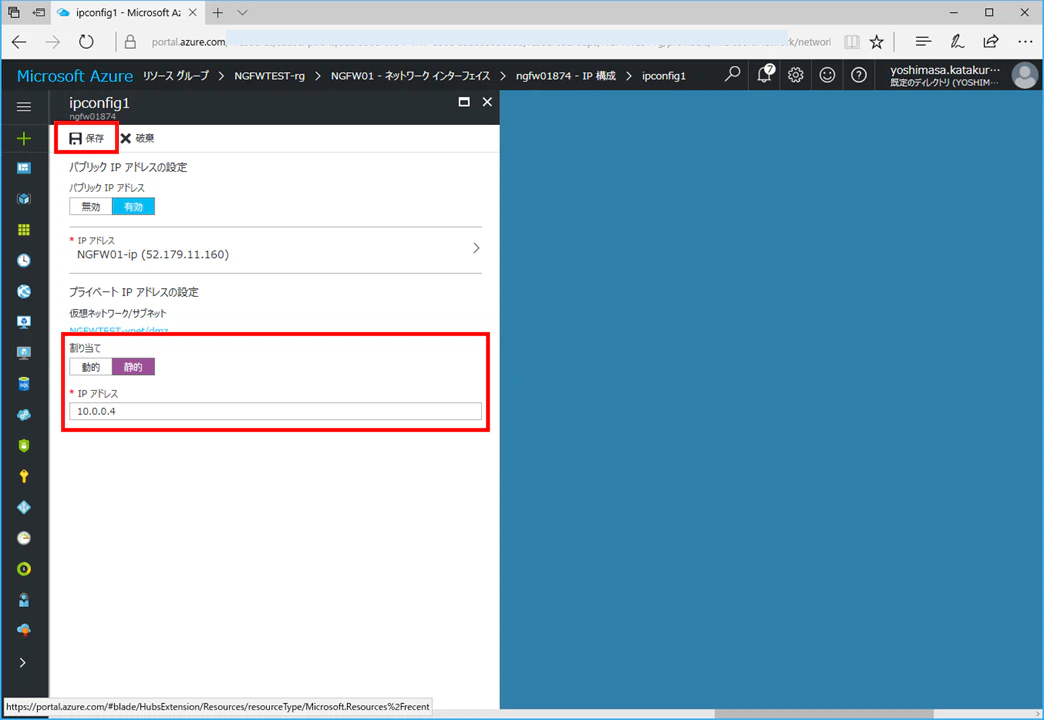
Task: Go to リソース グループ breadcrumb
Action: point(176,76)
